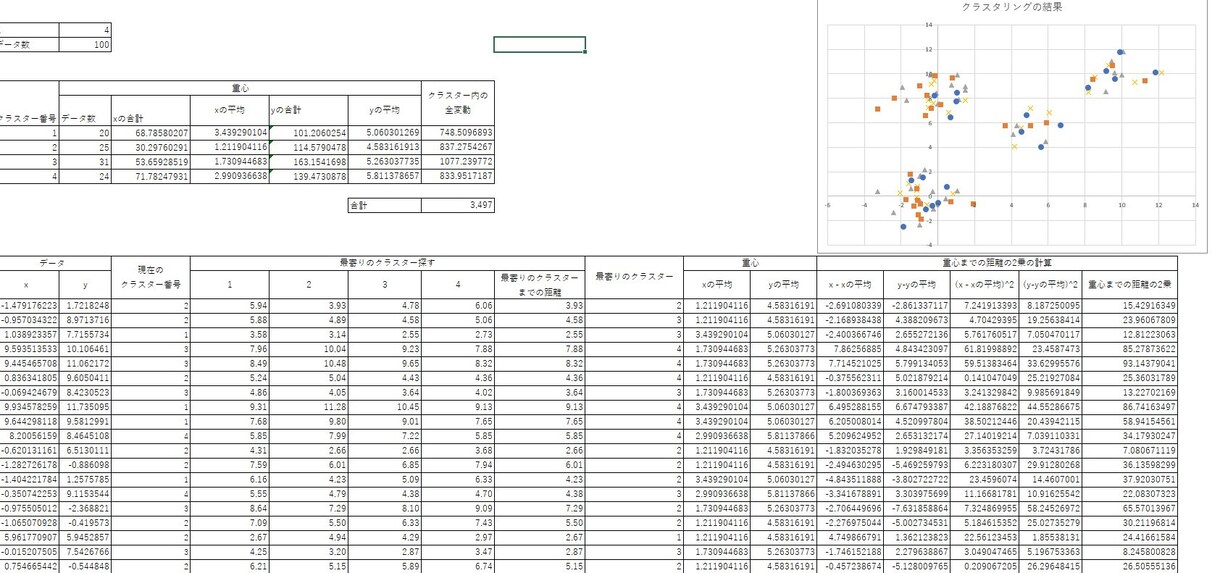
Task: Select the y-average cell 5.060301269
Action: click(385, 132)
